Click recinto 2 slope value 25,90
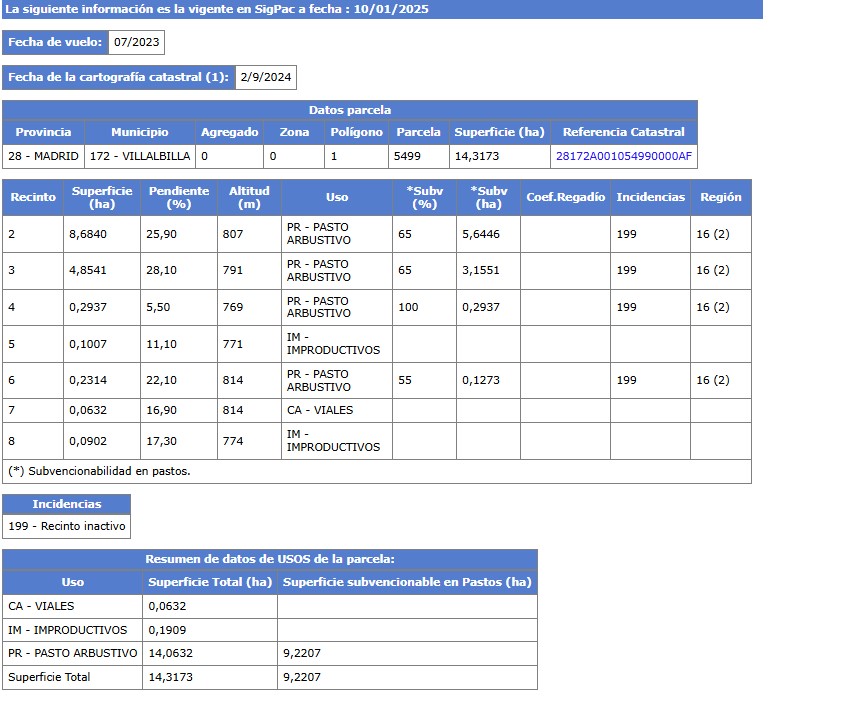 click(162, 234)
